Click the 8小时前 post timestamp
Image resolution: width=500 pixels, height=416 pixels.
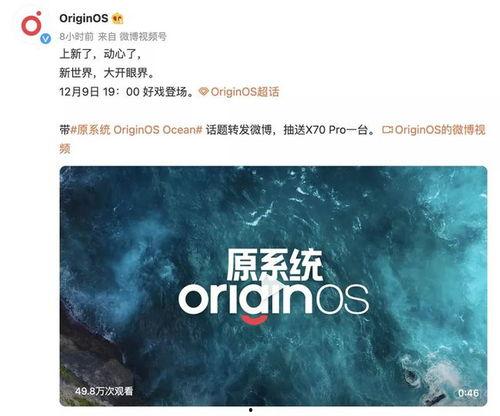click(76, 36)
